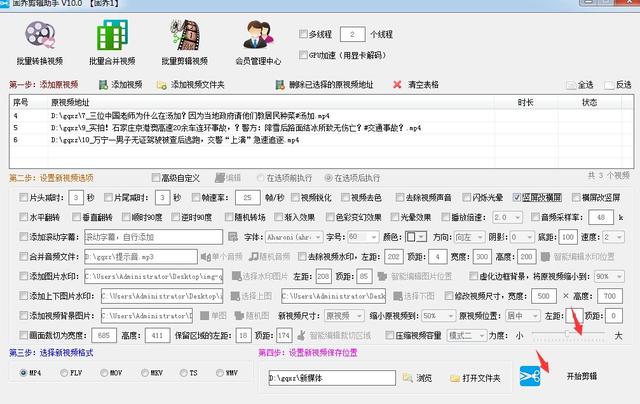640x404 pixels.
Task: Enable the 多线程 checkbox
Action: click(303, 34)
